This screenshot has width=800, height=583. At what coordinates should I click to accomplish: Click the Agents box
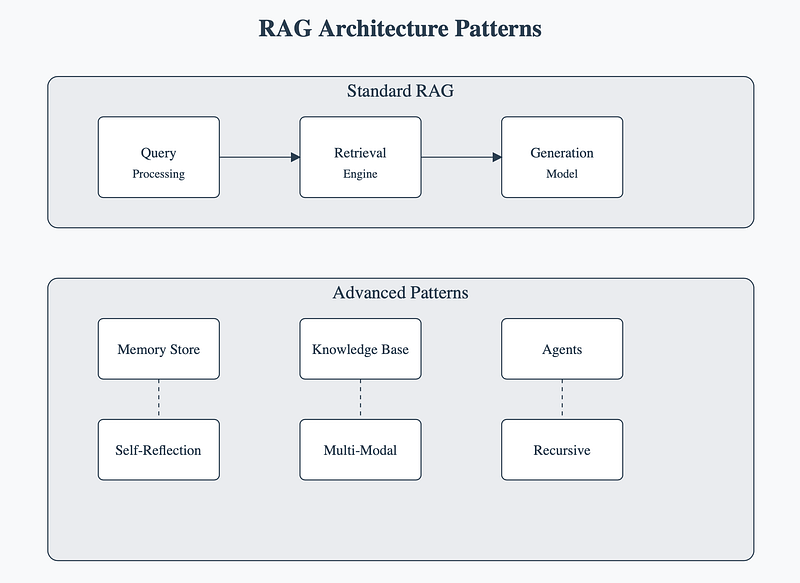(562, 349)
